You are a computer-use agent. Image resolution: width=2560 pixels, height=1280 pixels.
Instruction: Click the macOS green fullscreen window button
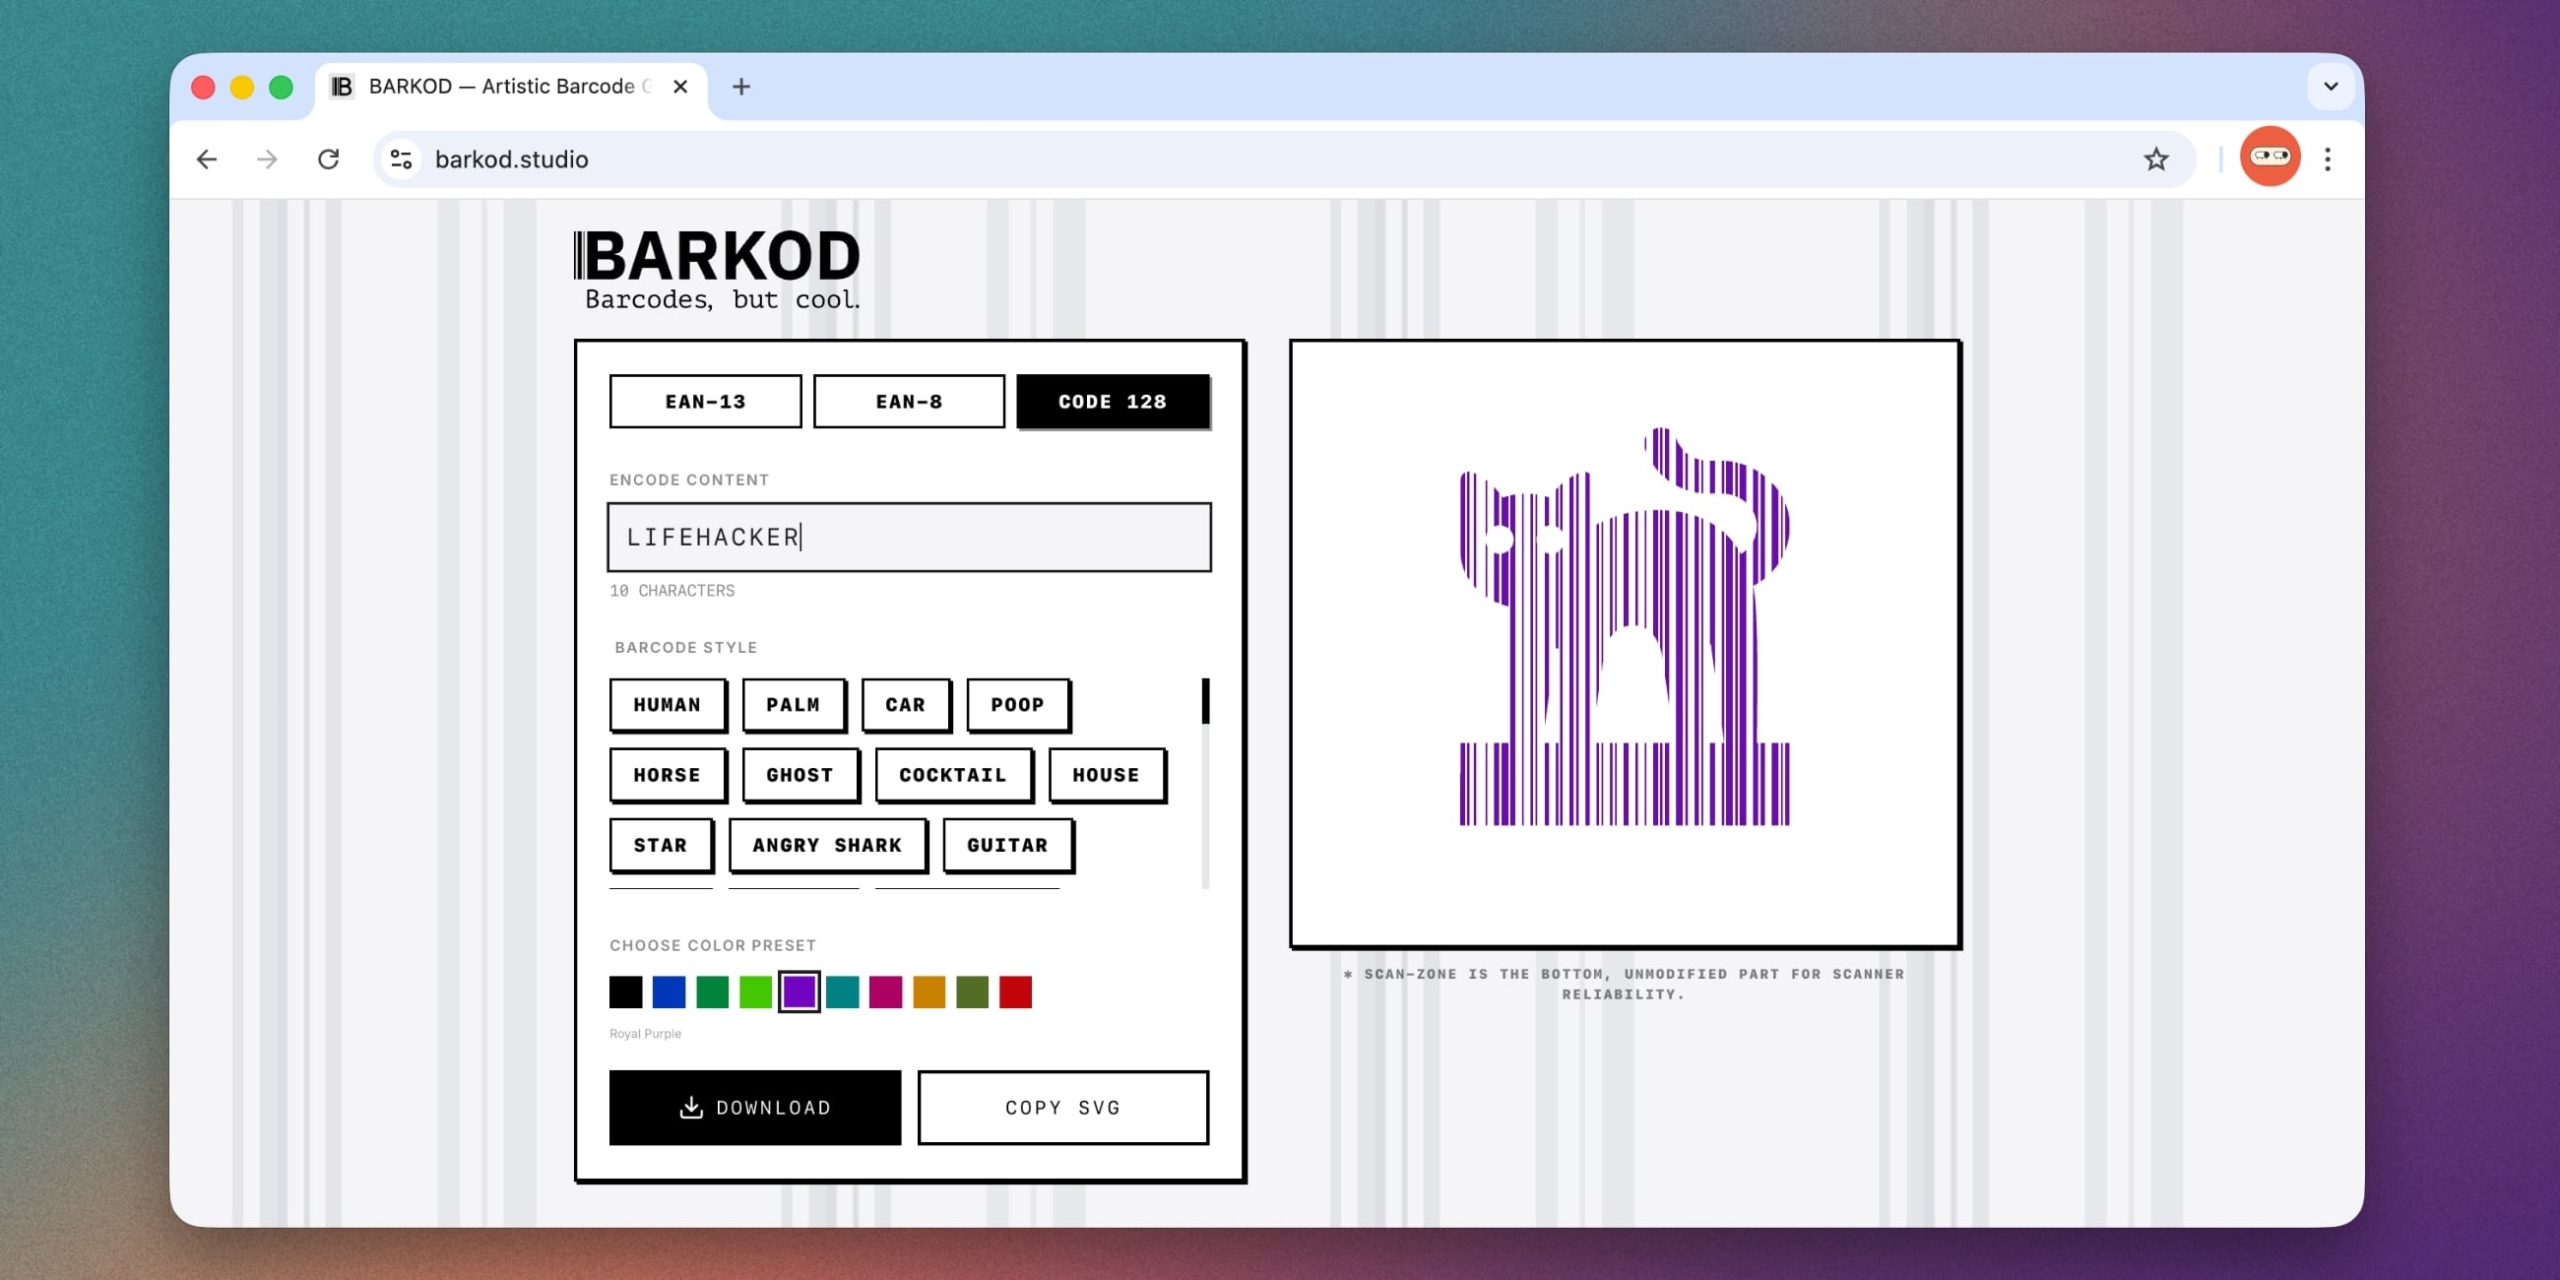coord(281,87)
